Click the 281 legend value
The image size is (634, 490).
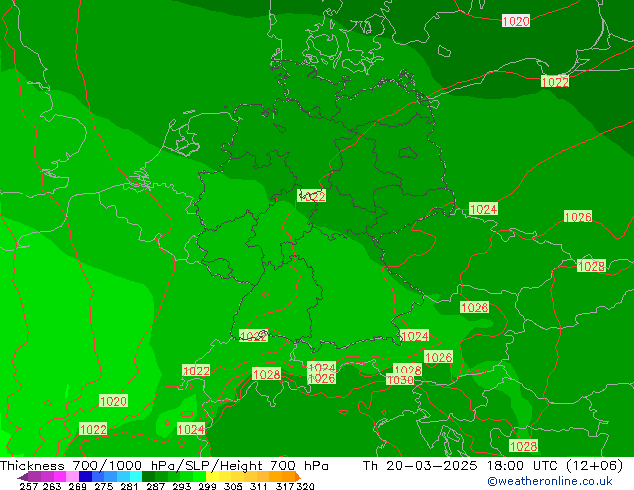pos(129,486)
